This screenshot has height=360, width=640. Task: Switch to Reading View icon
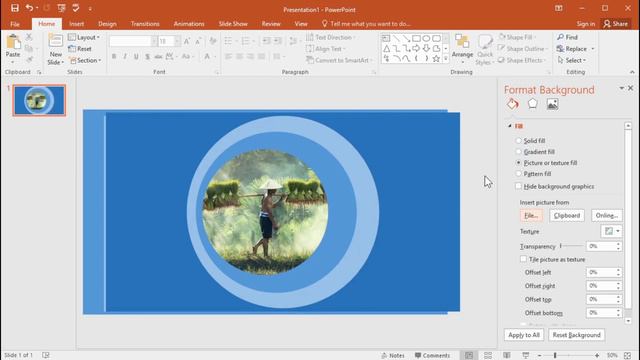507,356
